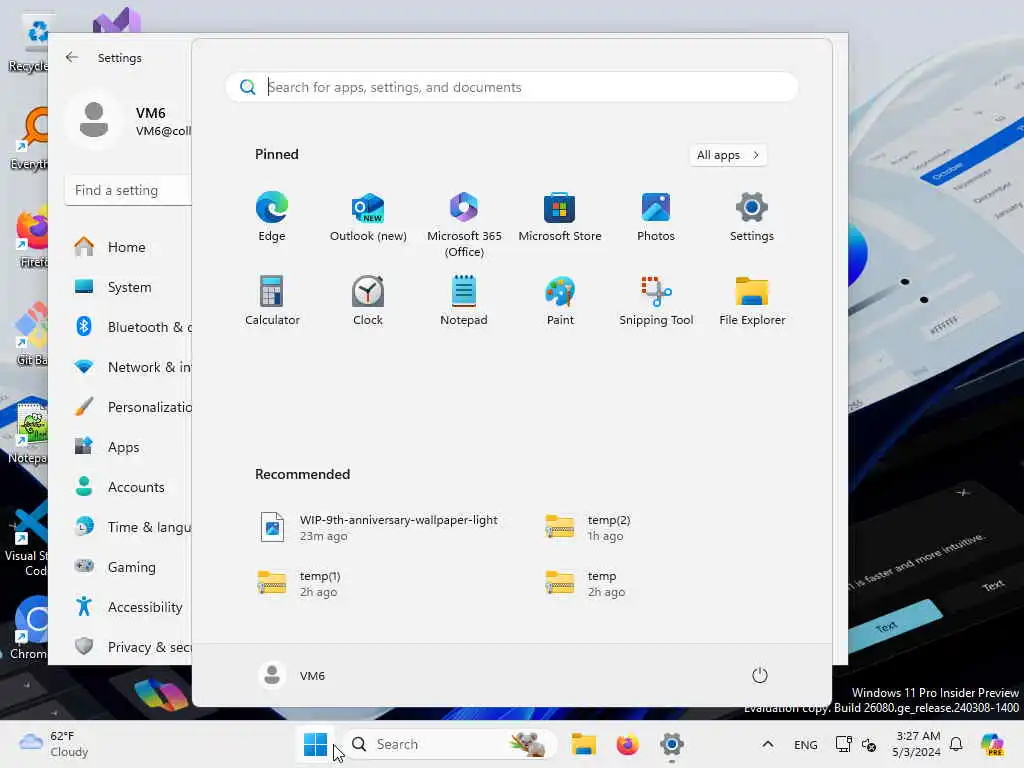1024x768 pixels.
Task: Open clock showing 3:27 AM
Action: pos(917,744)
